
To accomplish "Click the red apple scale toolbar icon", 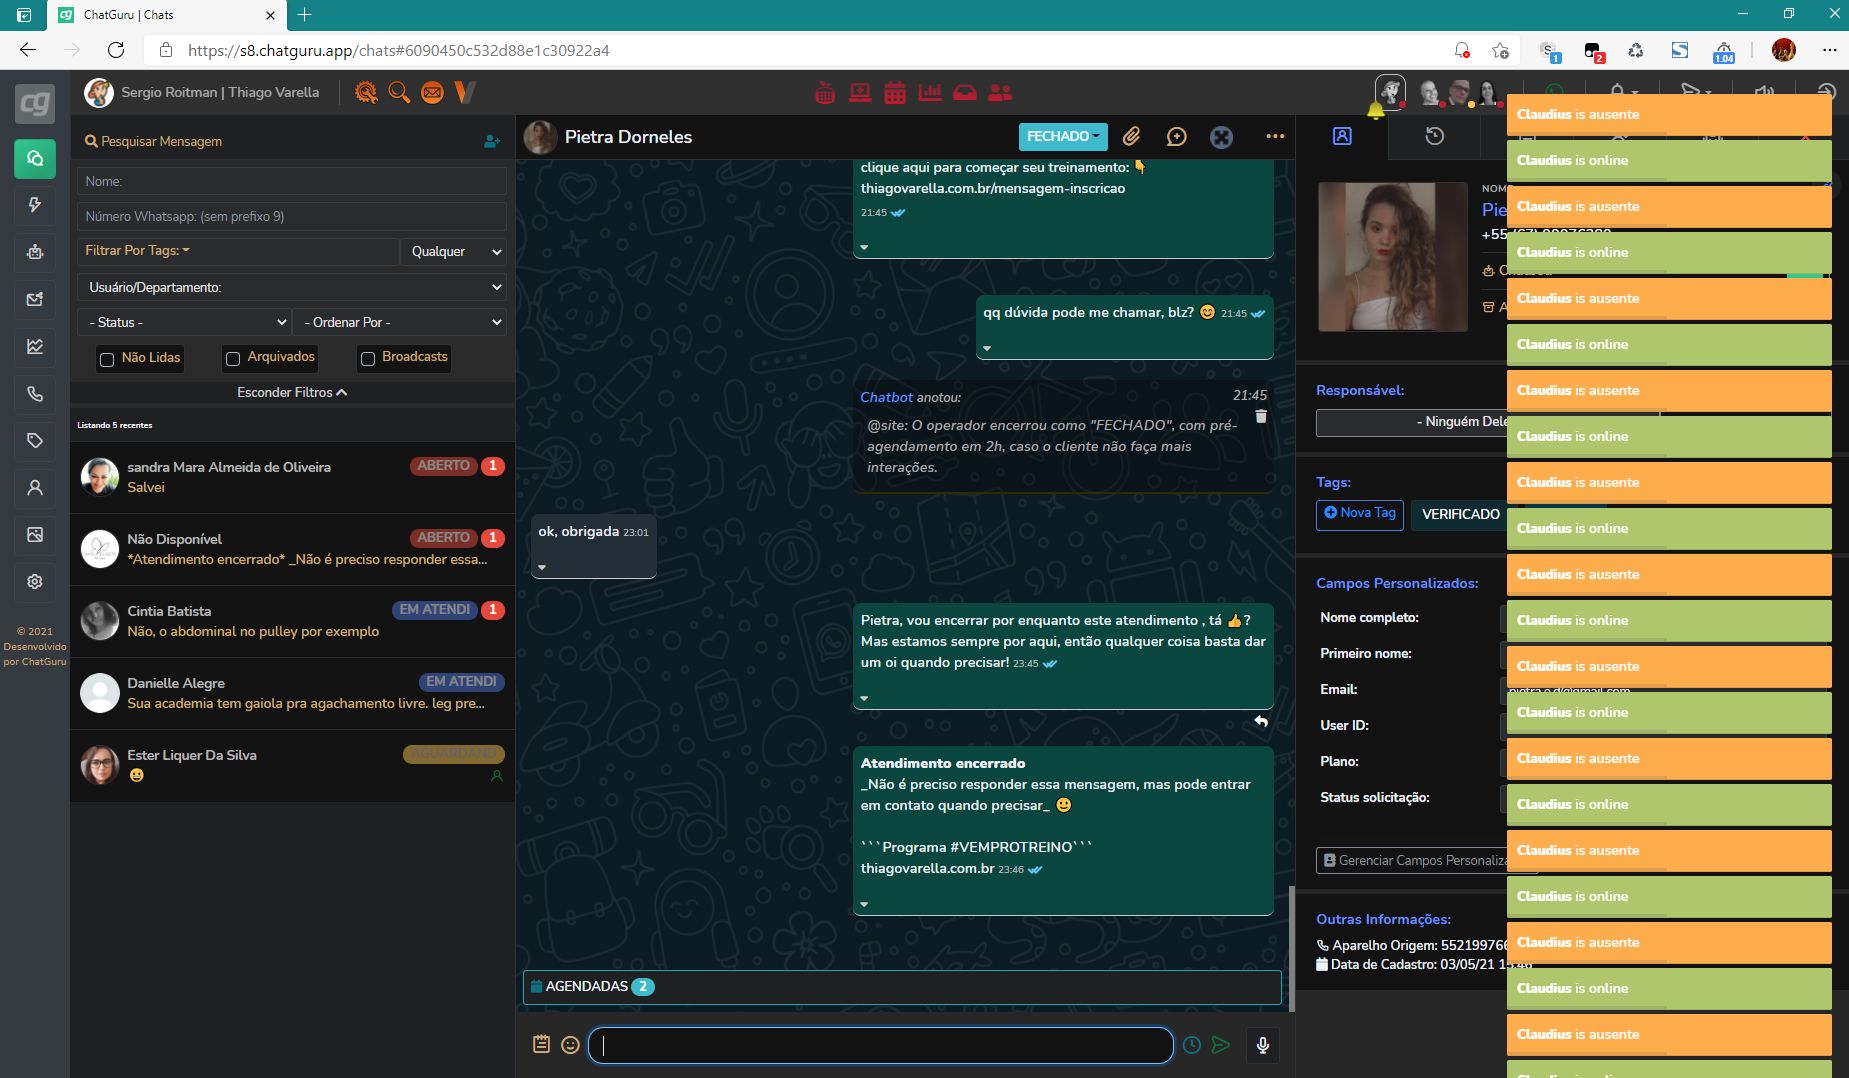I will (x=825, y=93).
